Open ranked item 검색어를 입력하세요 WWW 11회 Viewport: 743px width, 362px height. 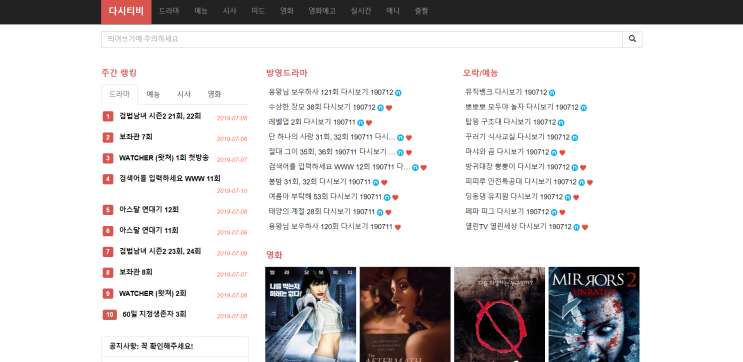coord(170,179)
